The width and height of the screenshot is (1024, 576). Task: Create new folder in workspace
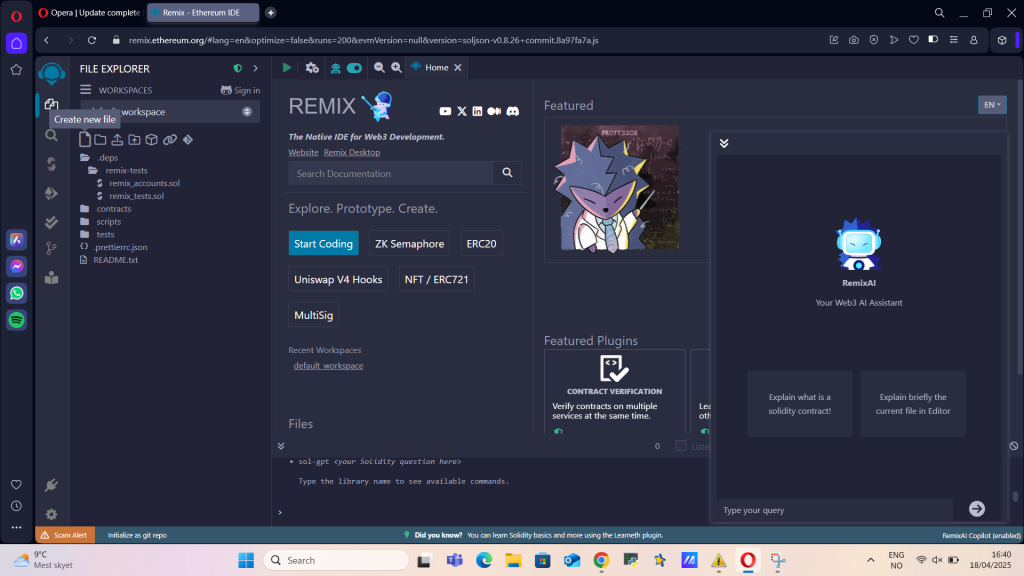click(100, 139)
